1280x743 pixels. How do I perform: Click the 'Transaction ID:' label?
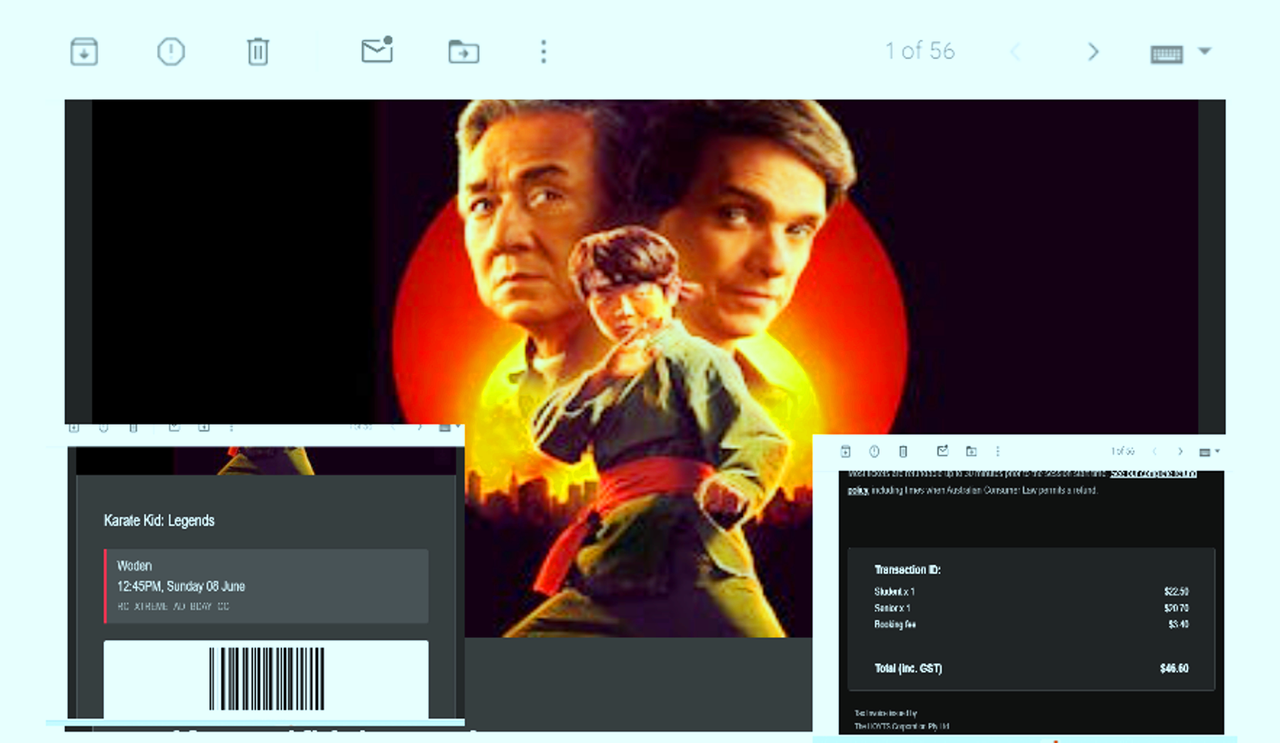pyautogui.click(x=908, y=570)
